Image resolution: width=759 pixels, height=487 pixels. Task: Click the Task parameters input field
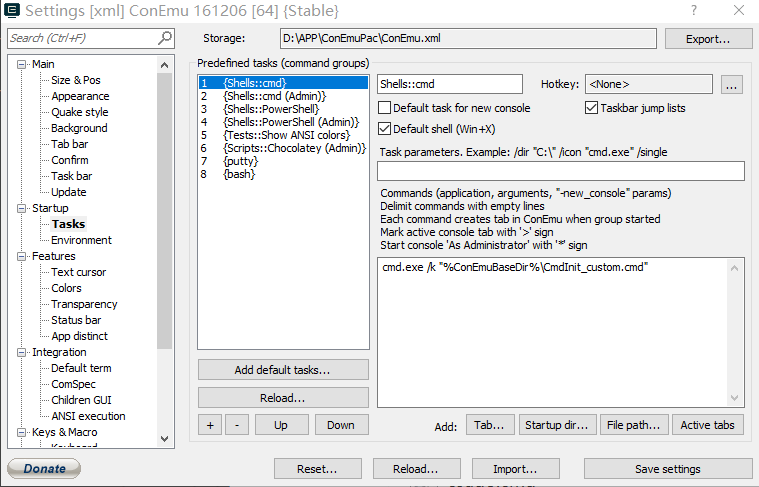[561, 171]
